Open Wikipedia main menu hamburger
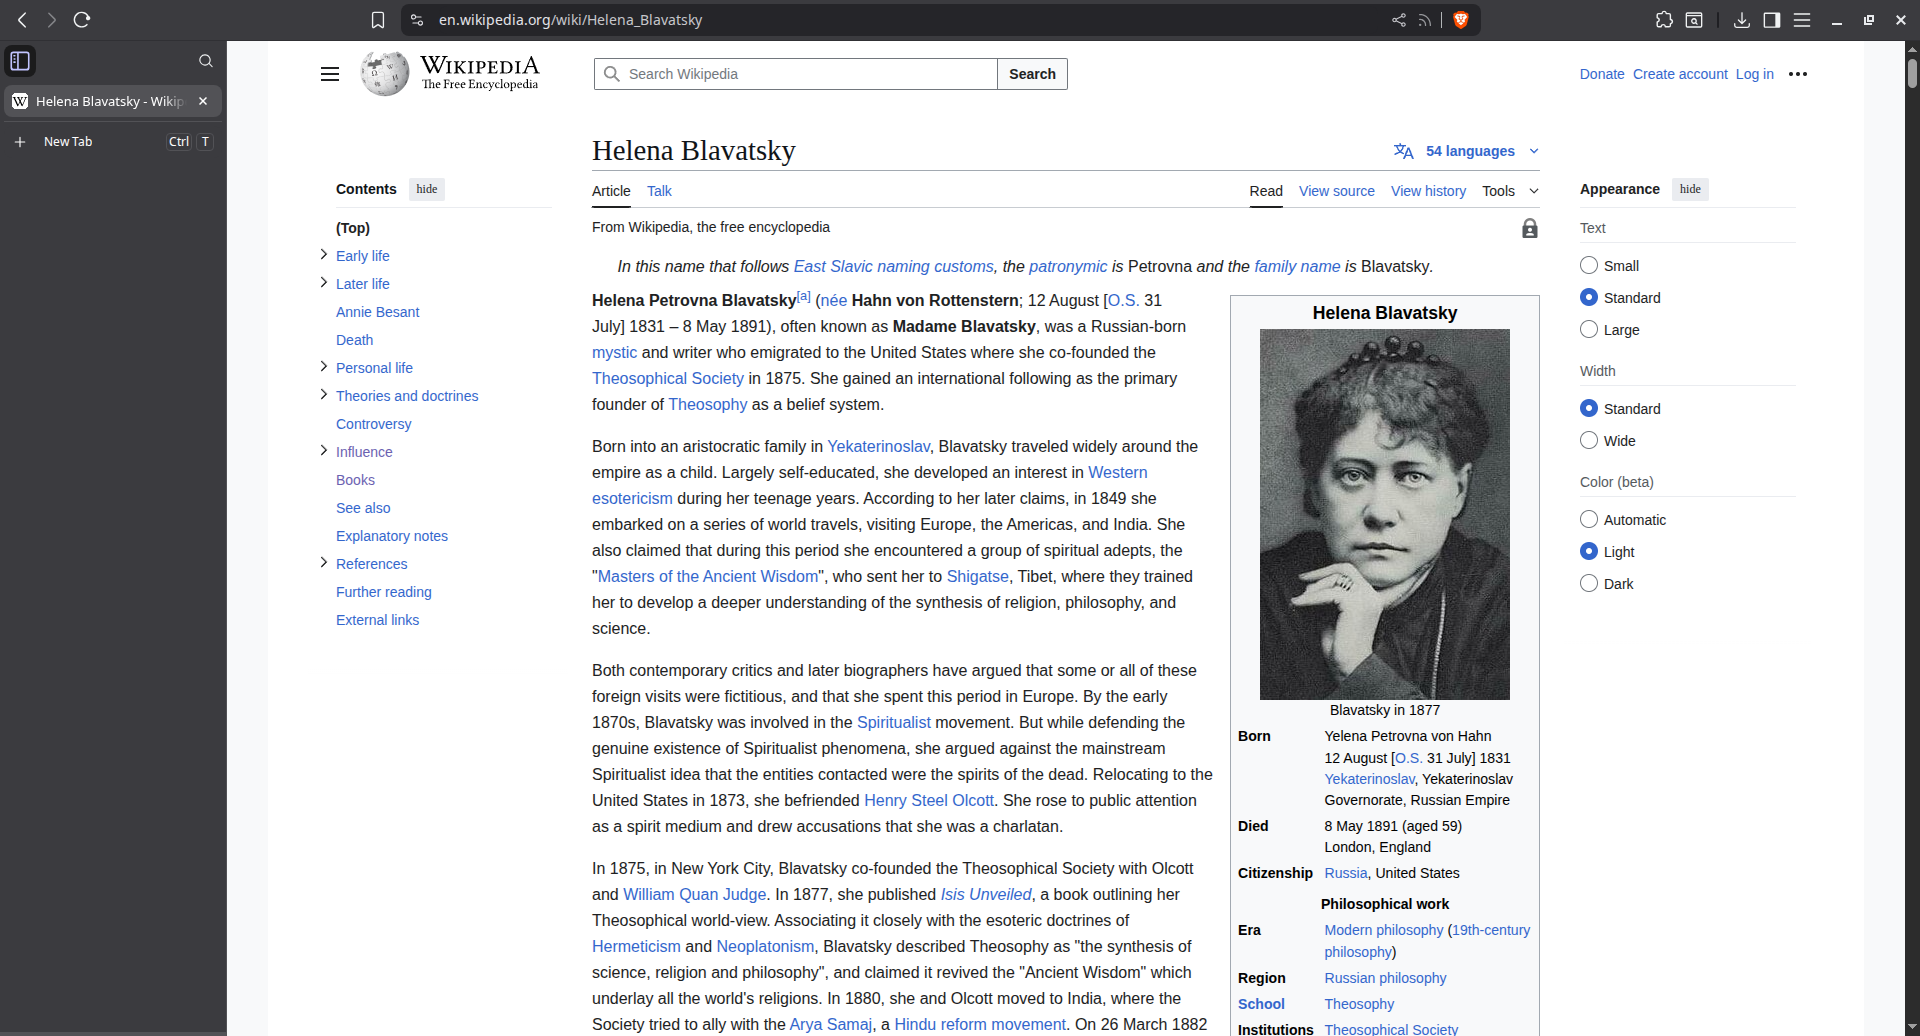This screenshot has width=1920, height=1036. pyautogui.click(x=330, y=74)
